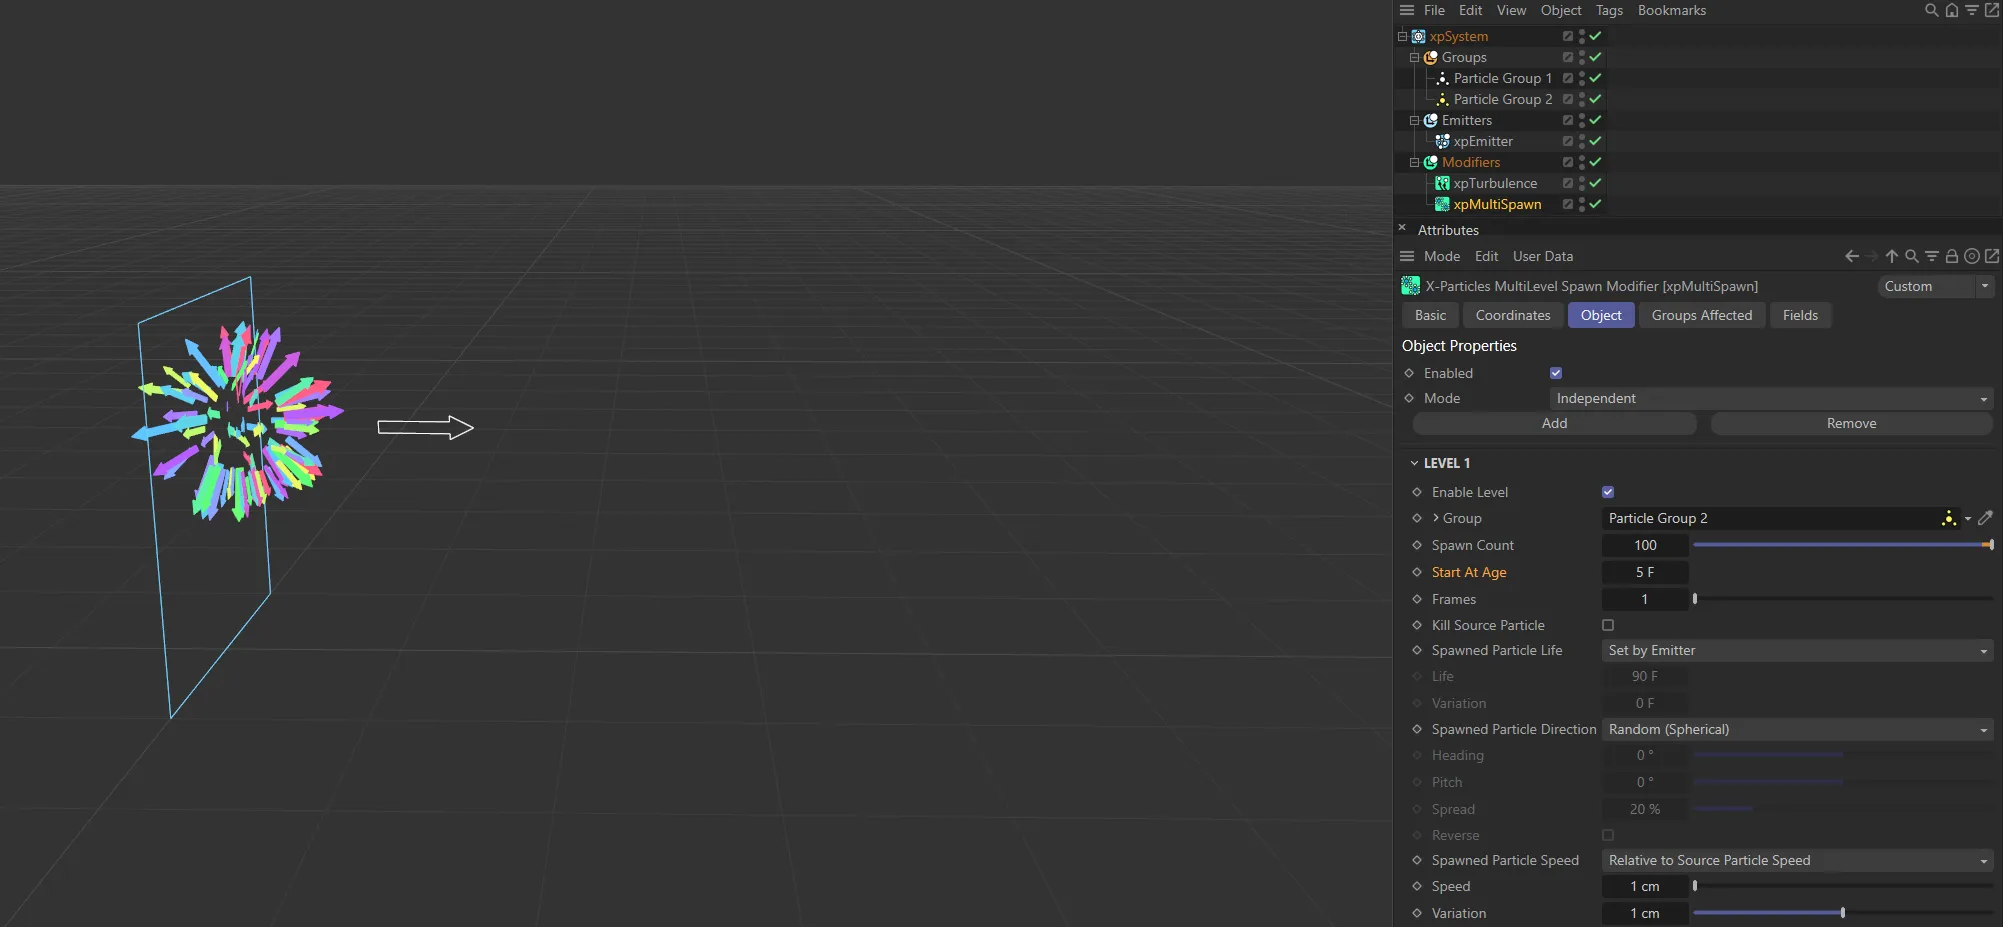The image size is (2003, 927).
Task: Click the xpSystem object icon
Action: 1417,36
